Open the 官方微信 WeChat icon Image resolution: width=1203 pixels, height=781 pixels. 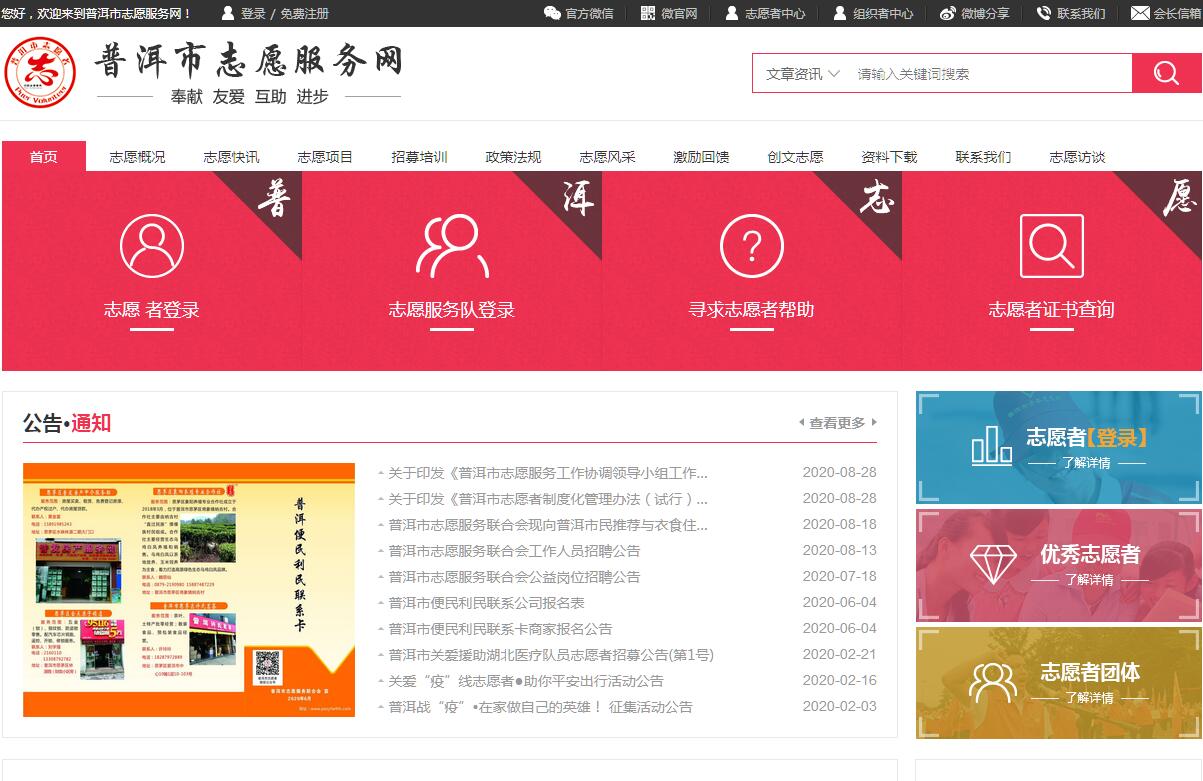click(x=552, y=13)
